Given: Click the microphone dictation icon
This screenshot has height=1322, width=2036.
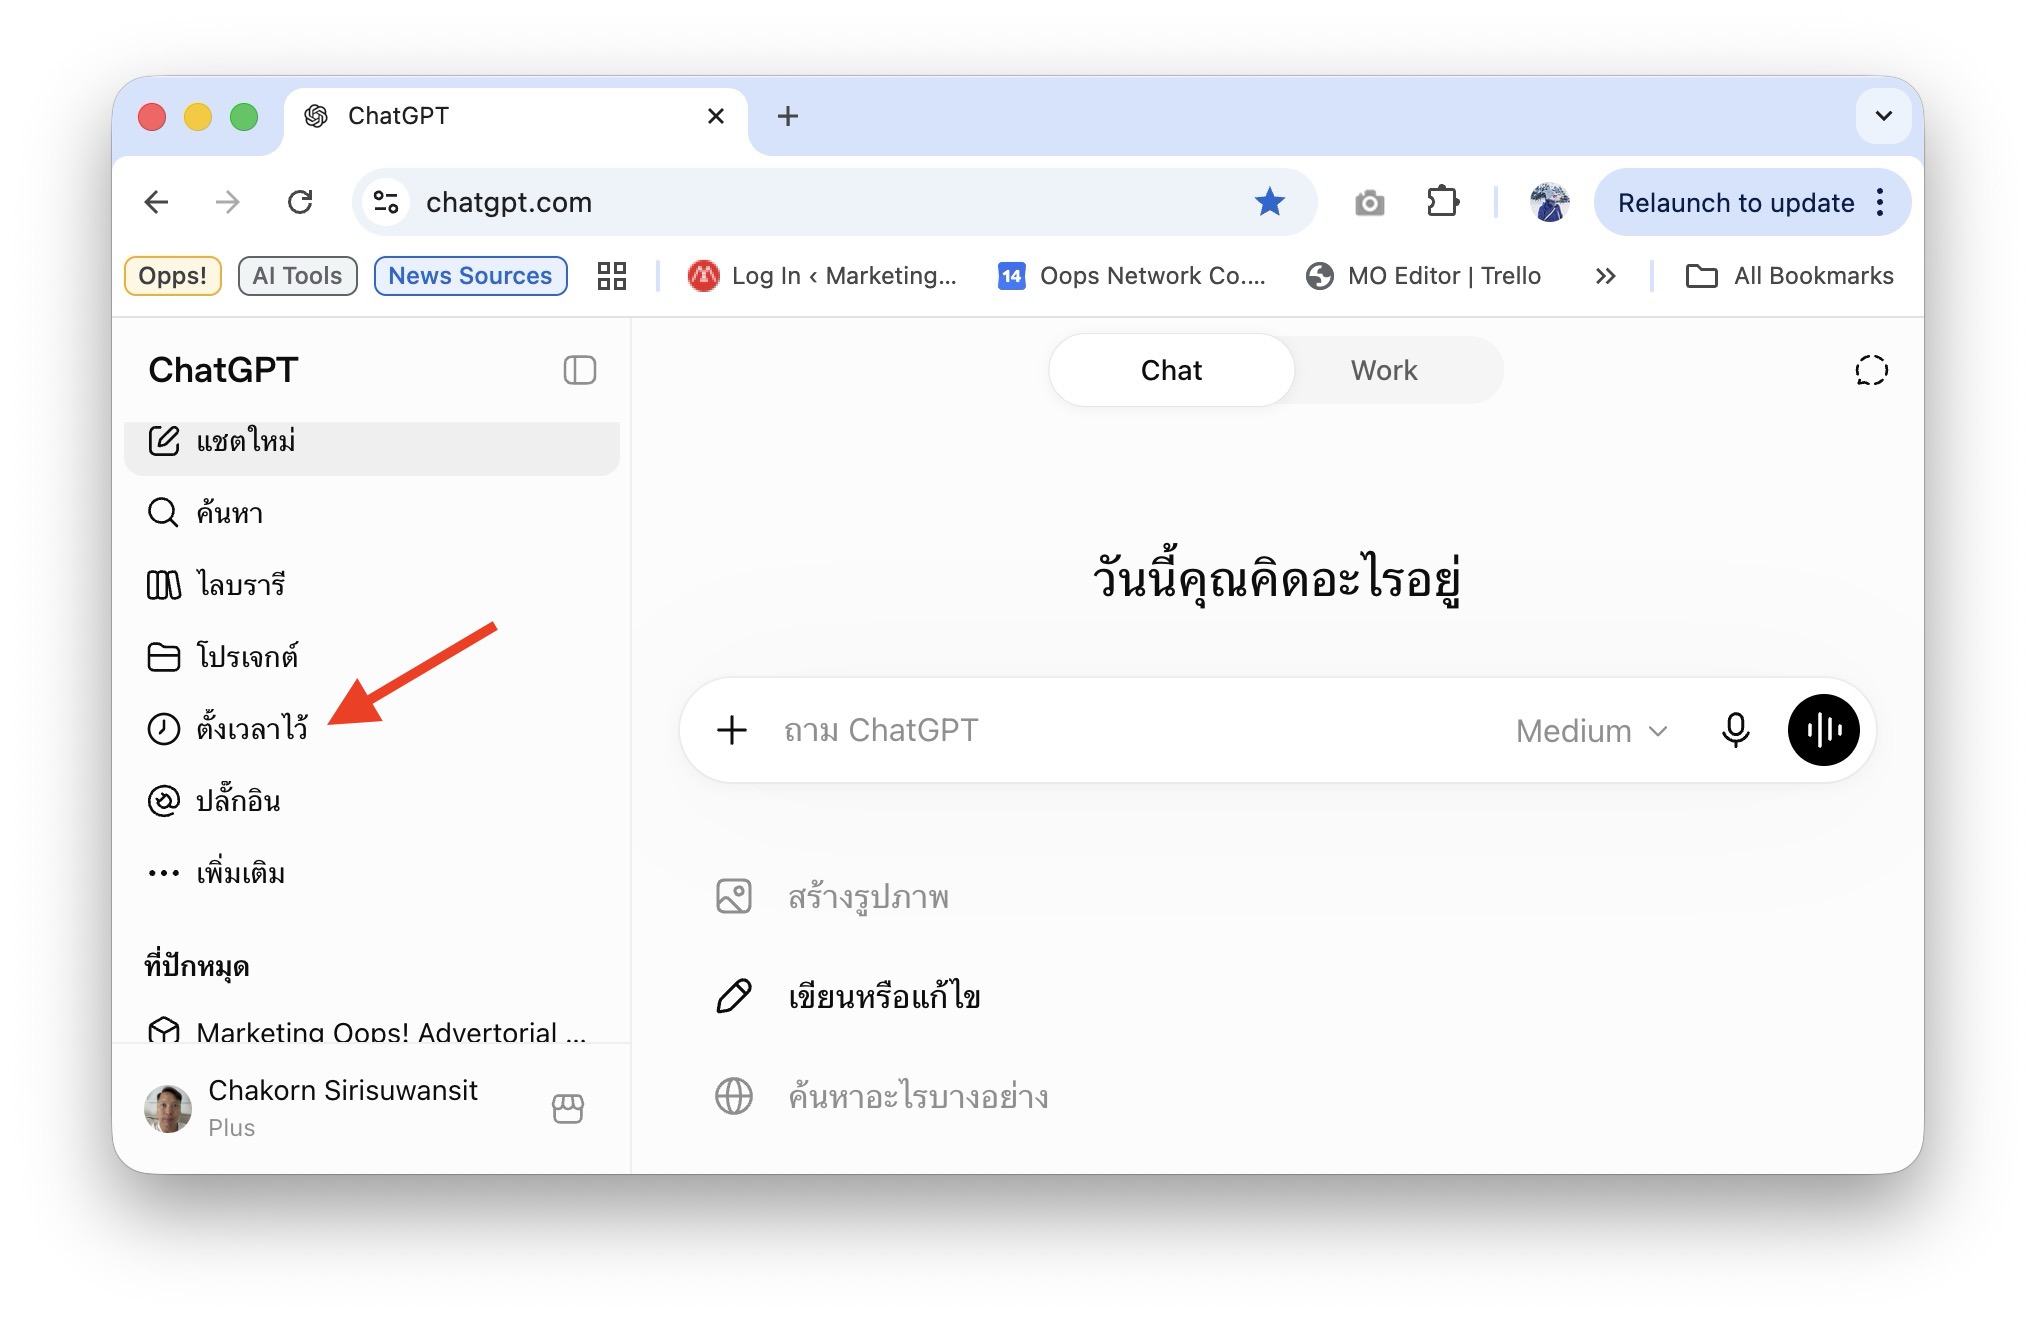Looking at the screenshot, I should pos(1736,730).
